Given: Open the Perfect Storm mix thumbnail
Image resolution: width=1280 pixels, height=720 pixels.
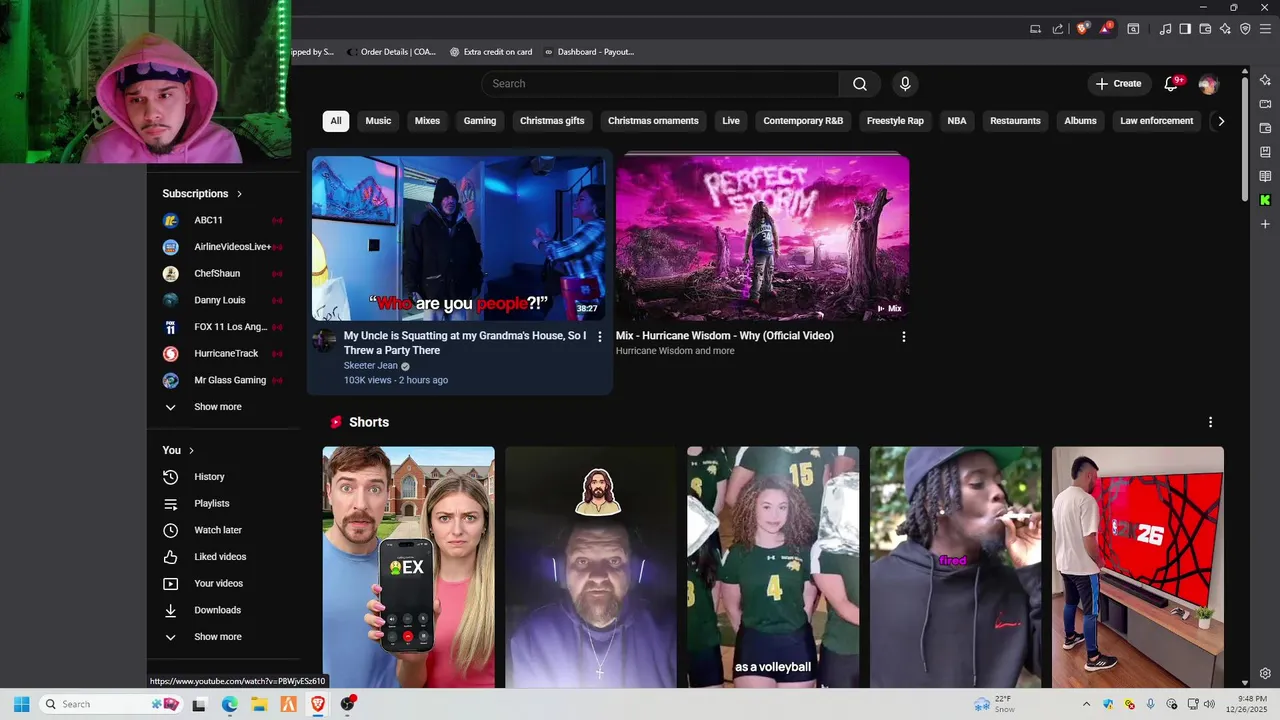Looking at the screenshot, I should point(762,239).
